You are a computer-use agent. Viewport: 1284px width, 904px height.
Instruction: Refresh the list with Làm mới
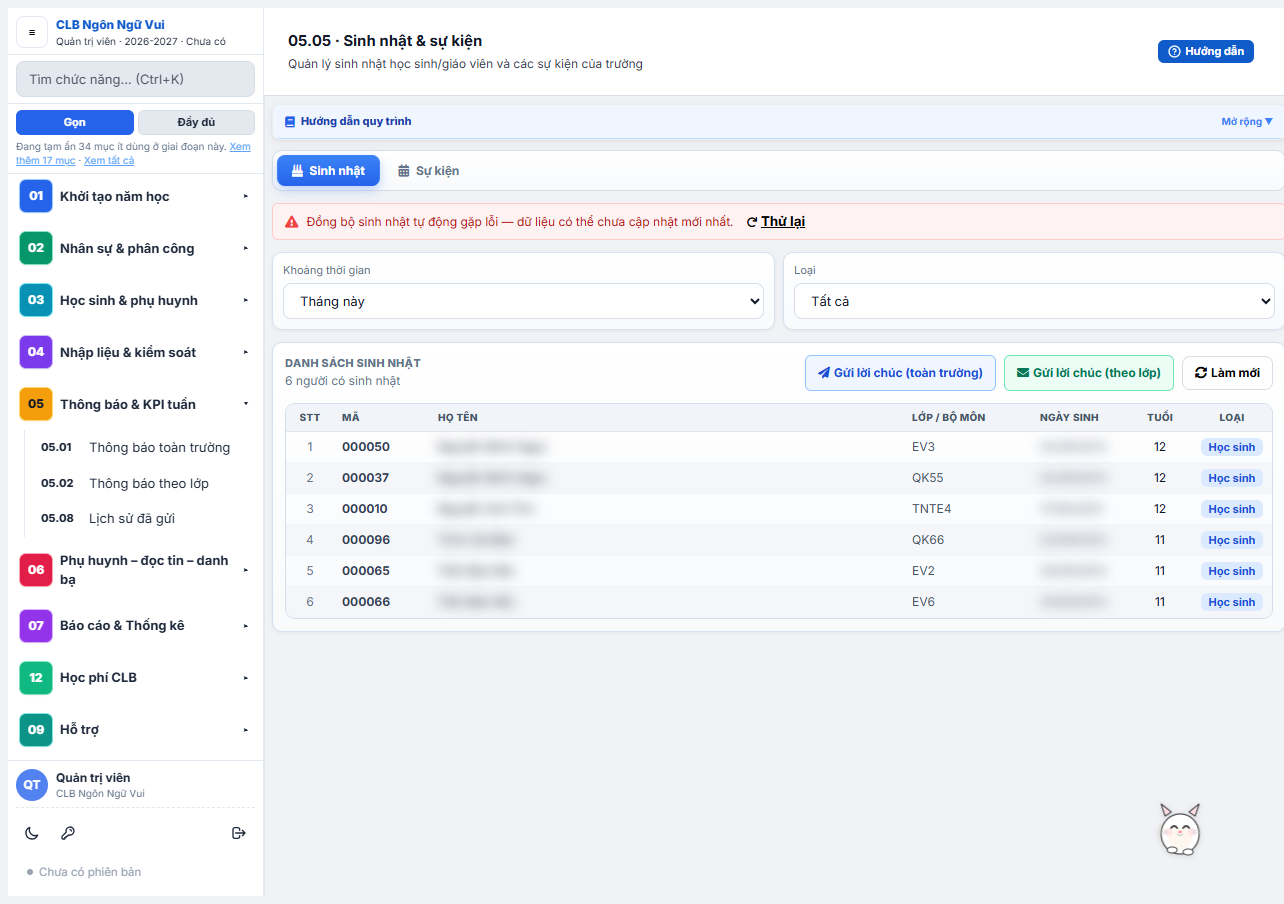tap(1227, 373)
